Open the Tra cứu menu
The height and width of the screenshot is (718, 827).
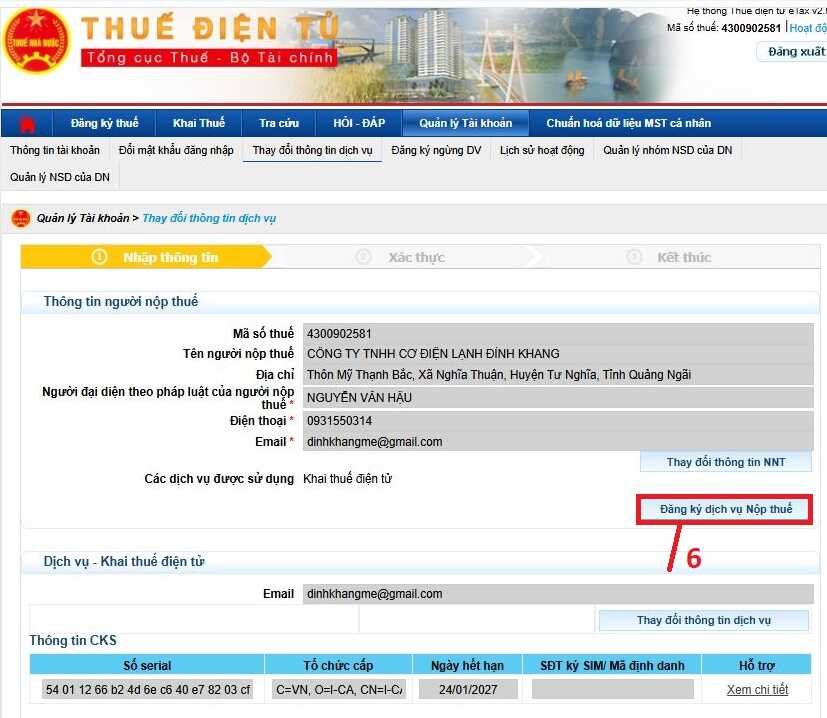279,123
